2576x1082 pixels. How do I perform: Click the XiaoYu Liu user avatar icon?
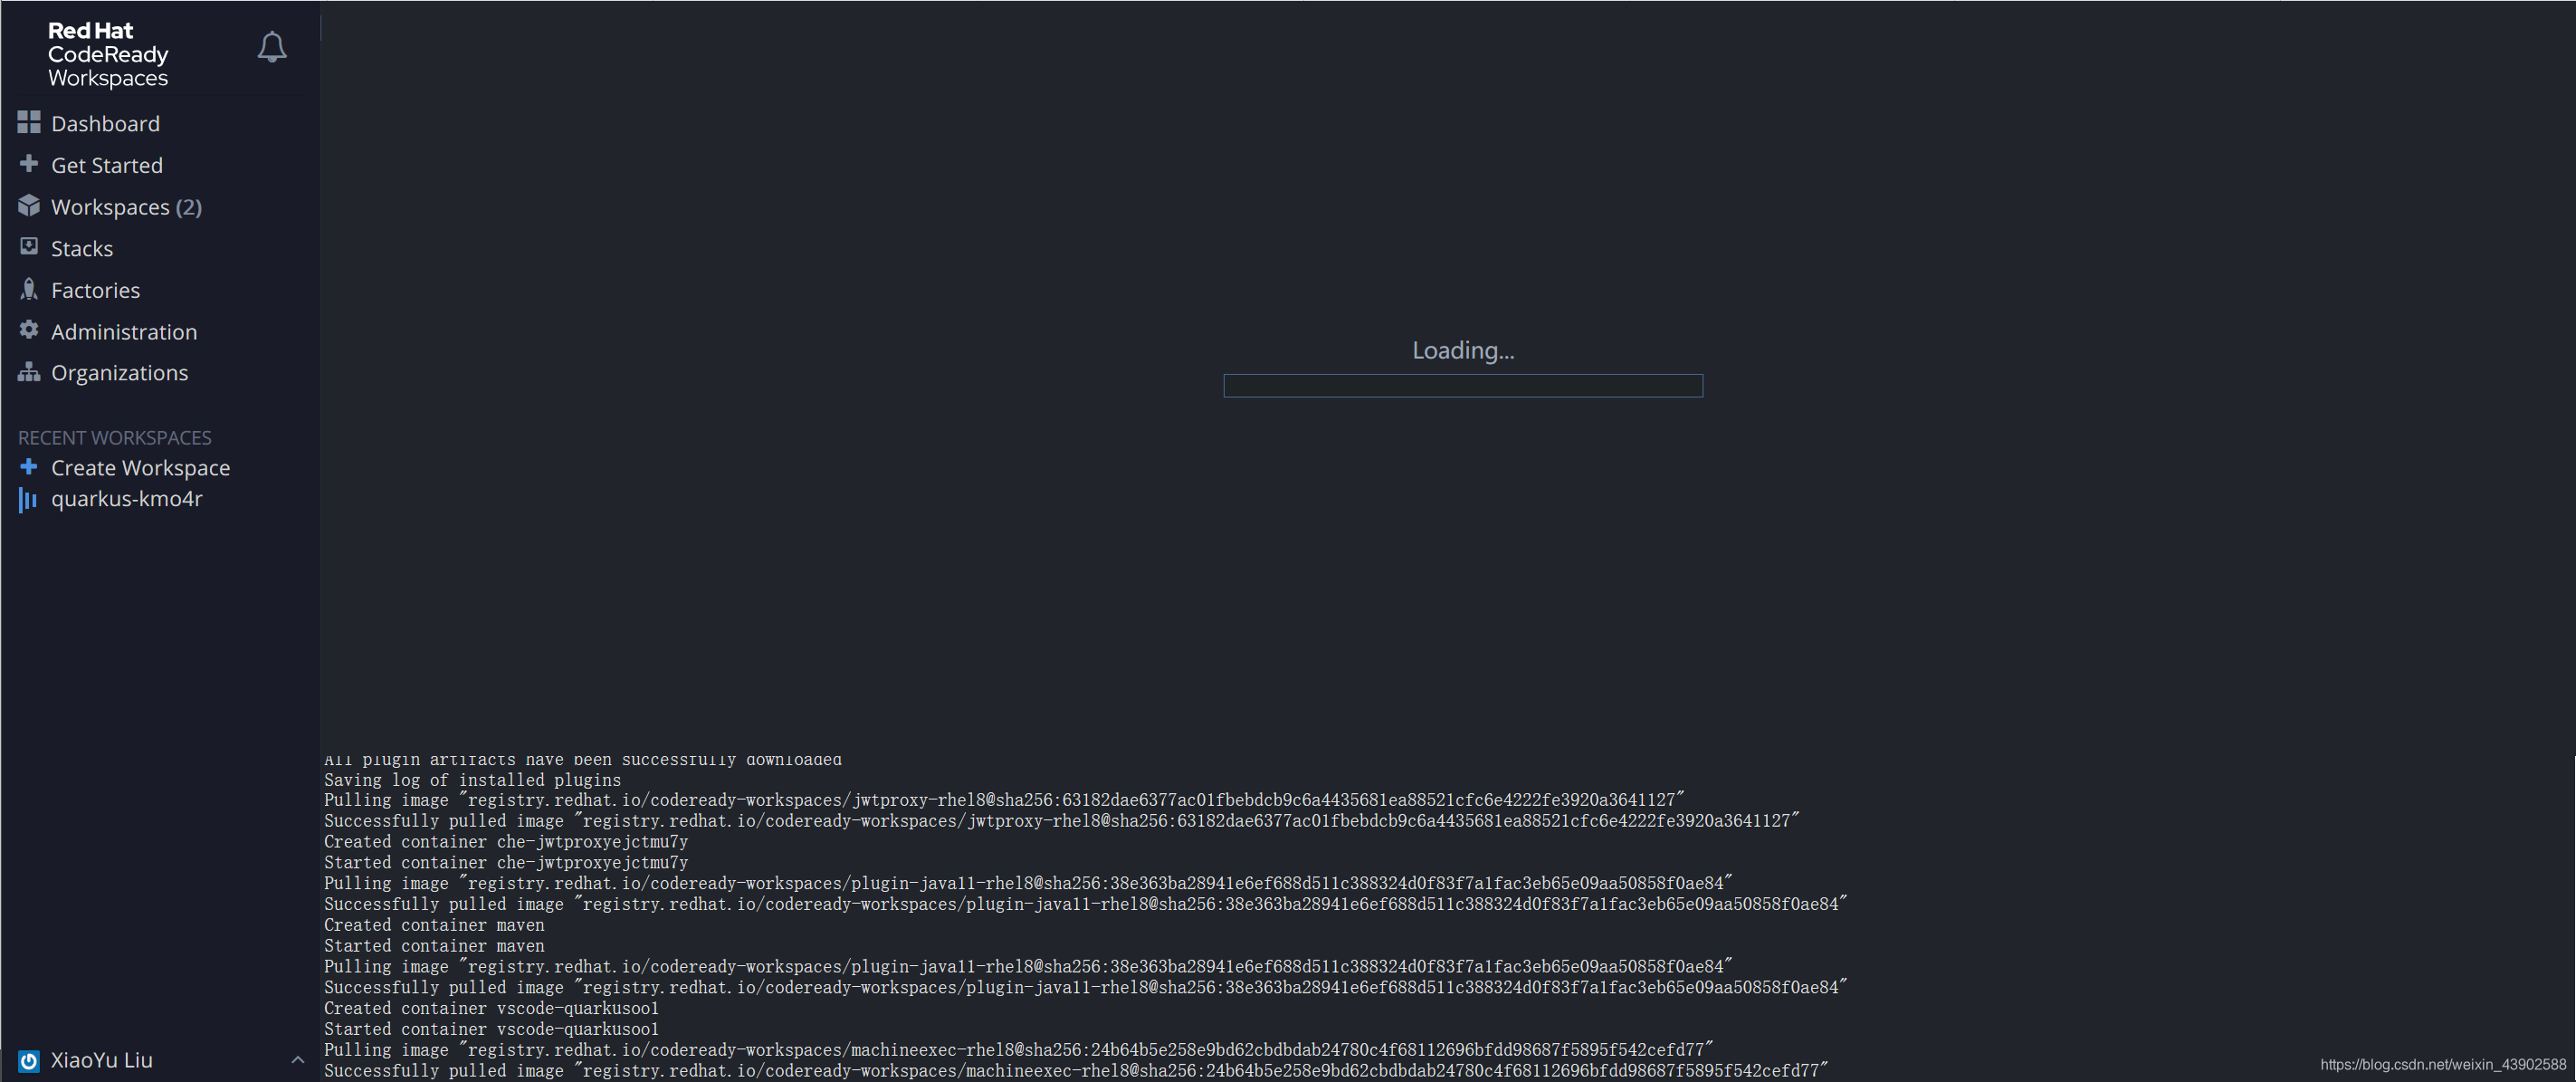pyautogui.click(x=29, y=1061)
